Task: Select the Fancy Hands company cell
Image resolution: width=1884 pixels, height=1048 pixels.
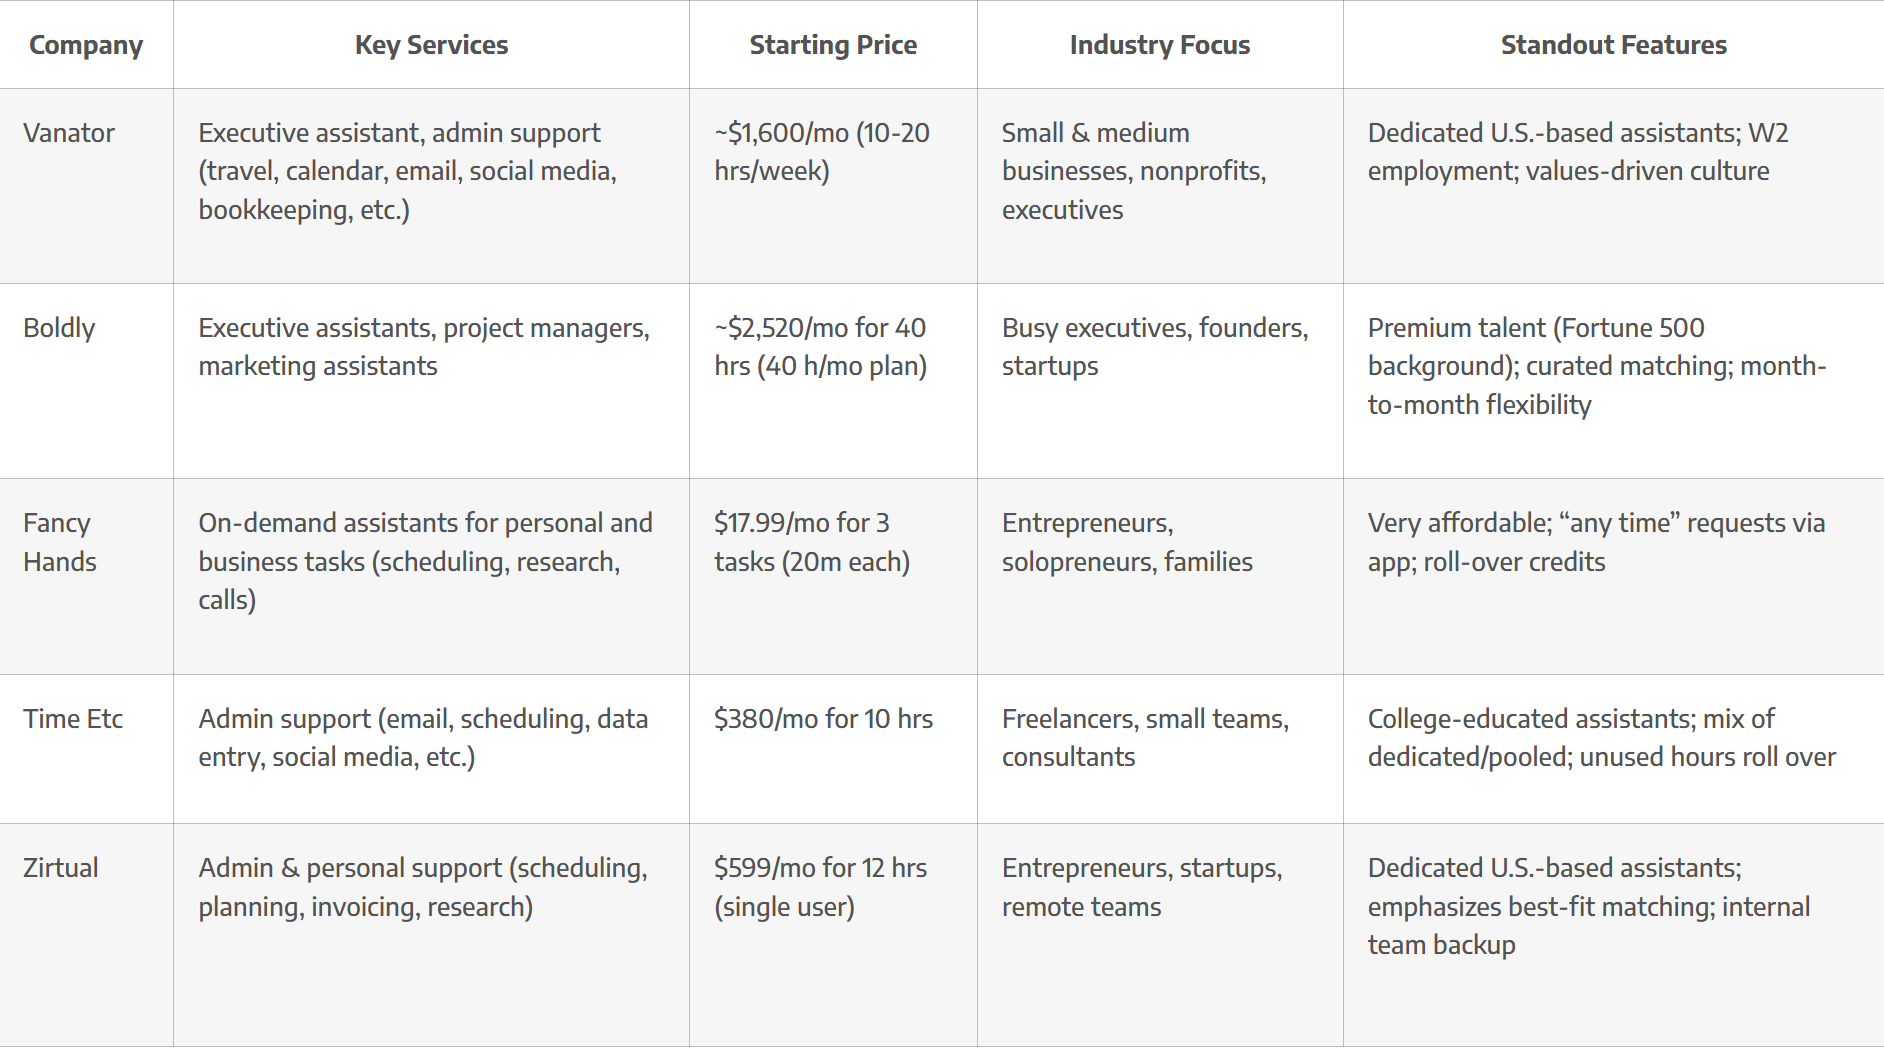Action: point(60,542)
